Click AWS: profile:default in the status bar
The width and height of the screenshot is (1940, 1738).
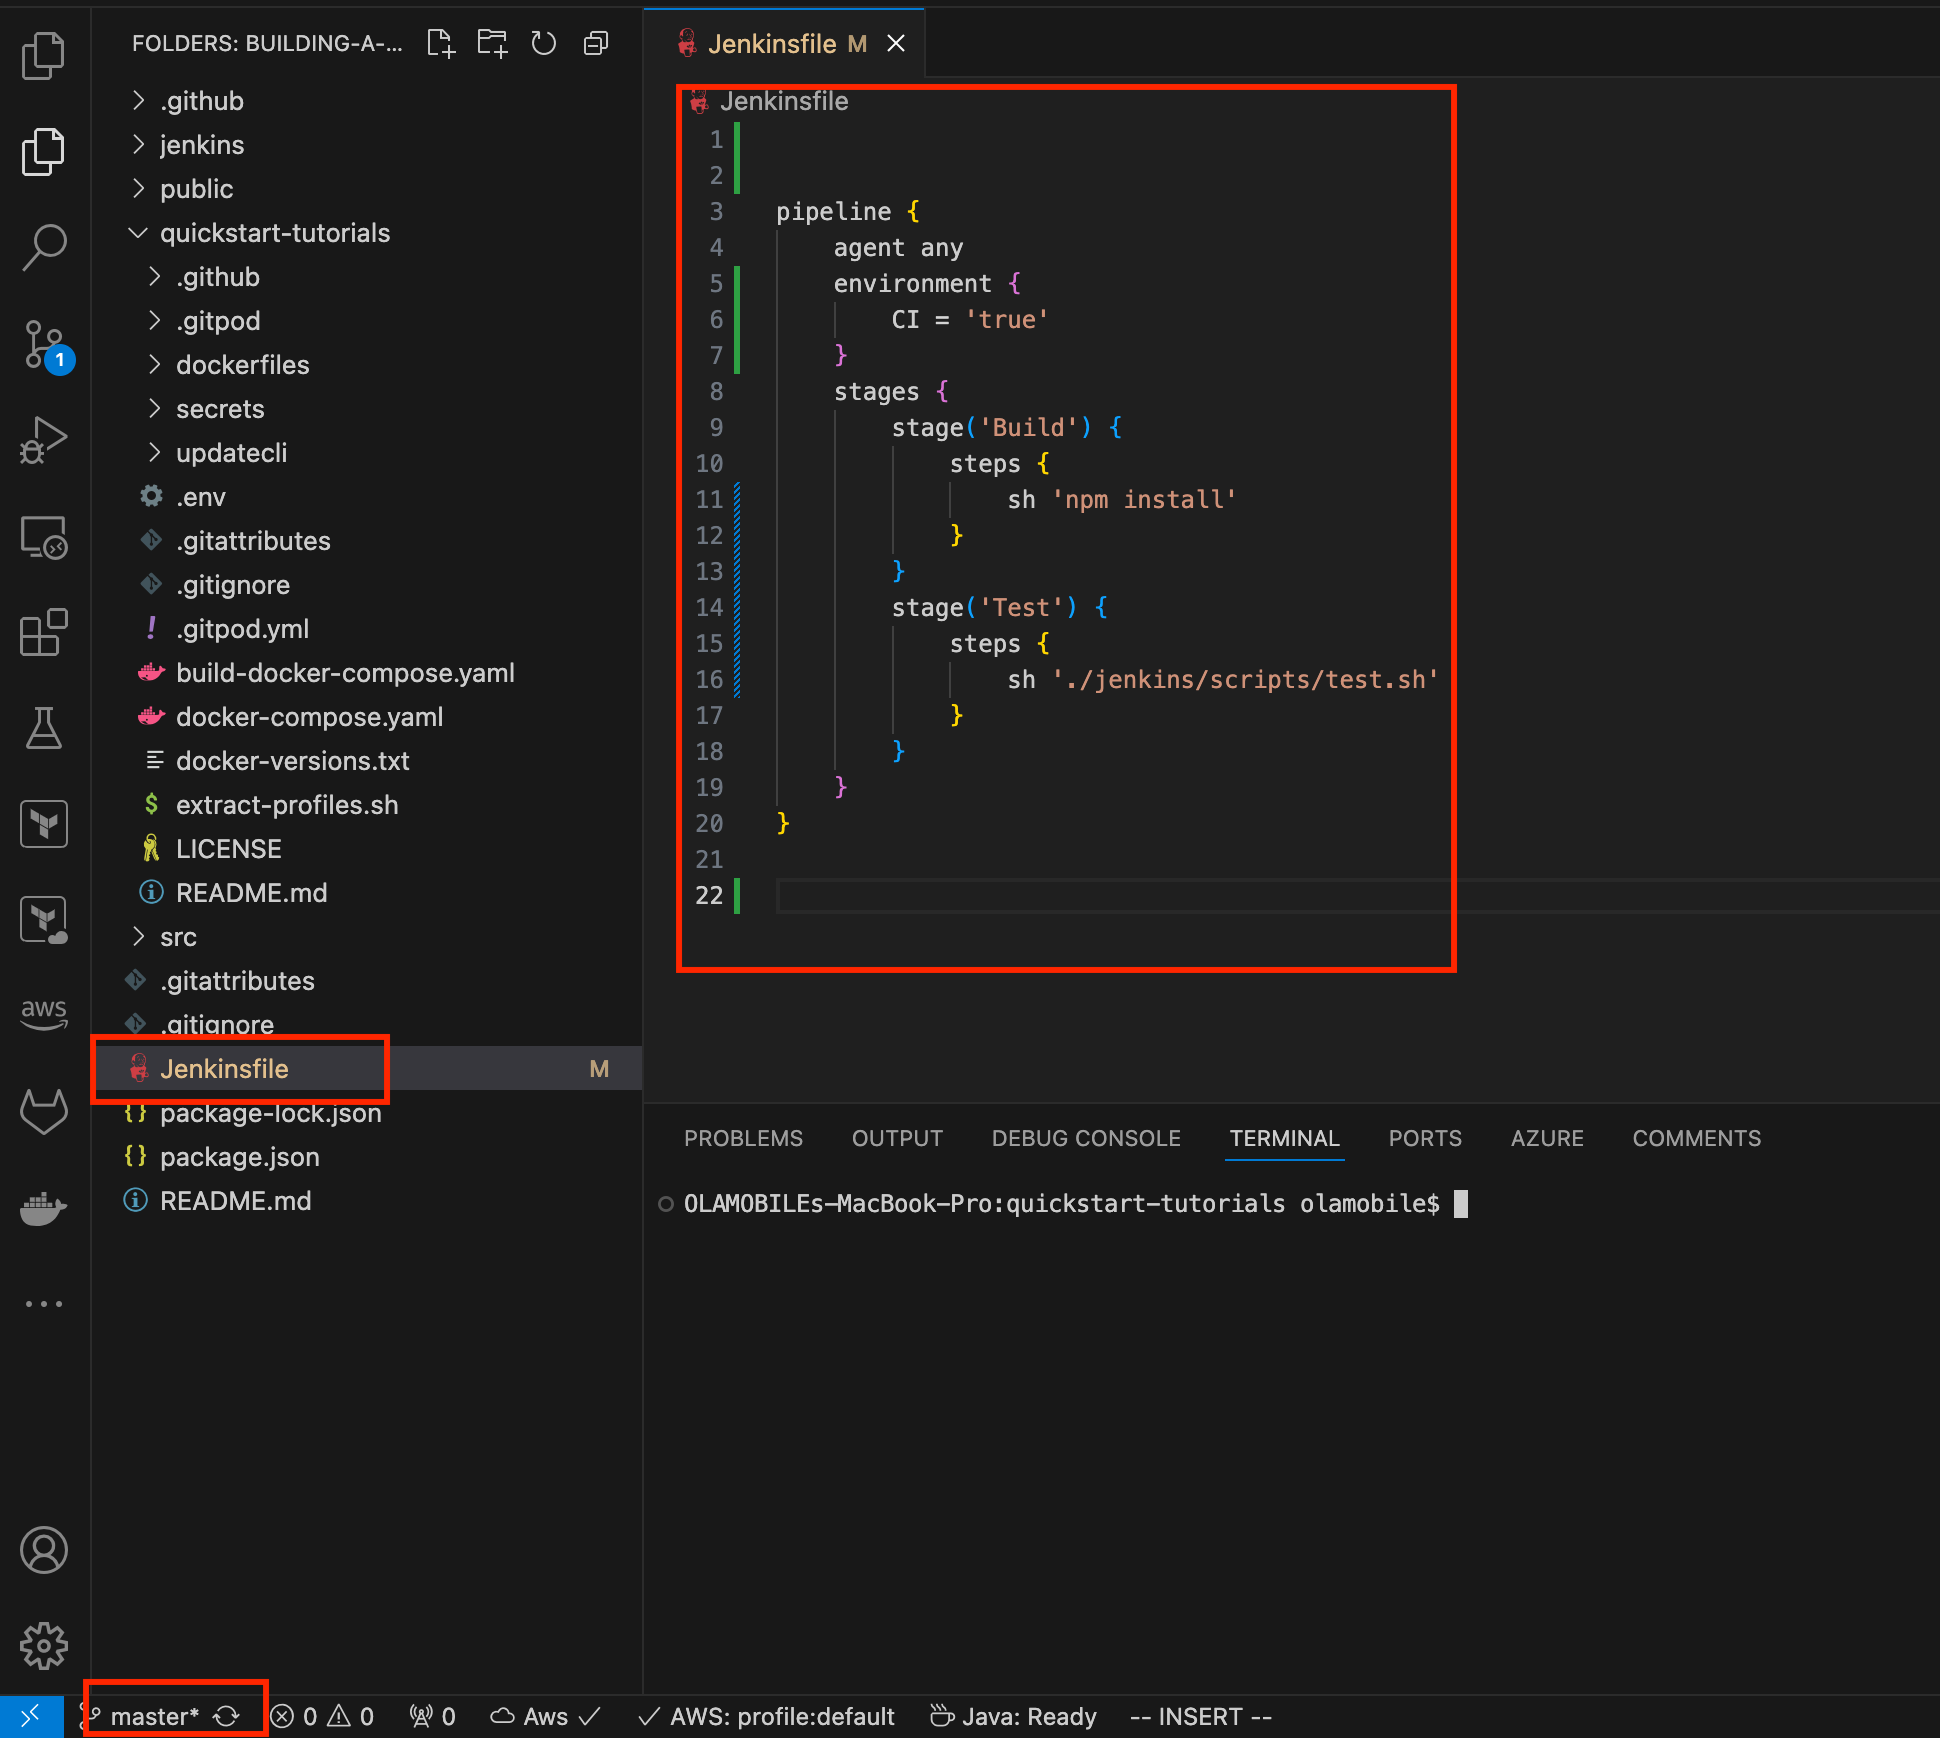[766, 1716]
